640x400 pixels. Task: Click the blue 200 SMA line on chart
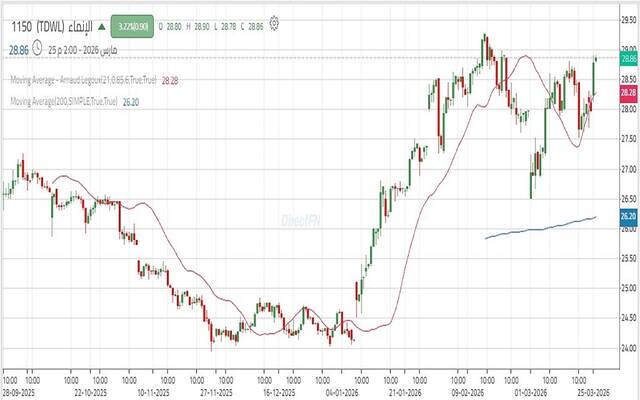pyautogui.click(x=540, y=228)
